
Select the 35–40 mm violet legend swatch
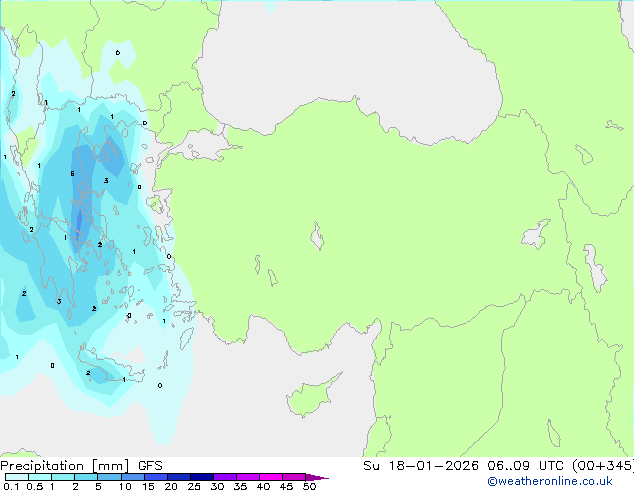click(248, 477)
